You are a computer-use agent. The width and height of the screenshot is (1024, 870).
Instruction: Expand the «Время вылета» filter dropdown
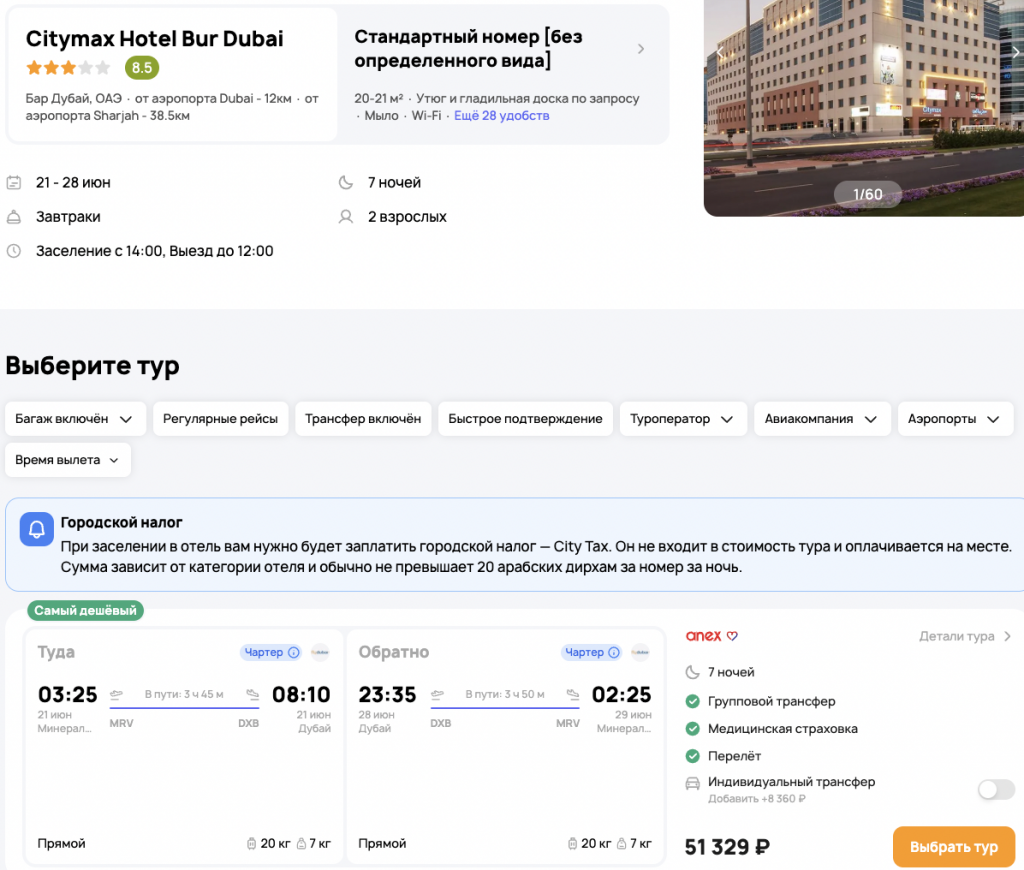click(x=68, y=460)
